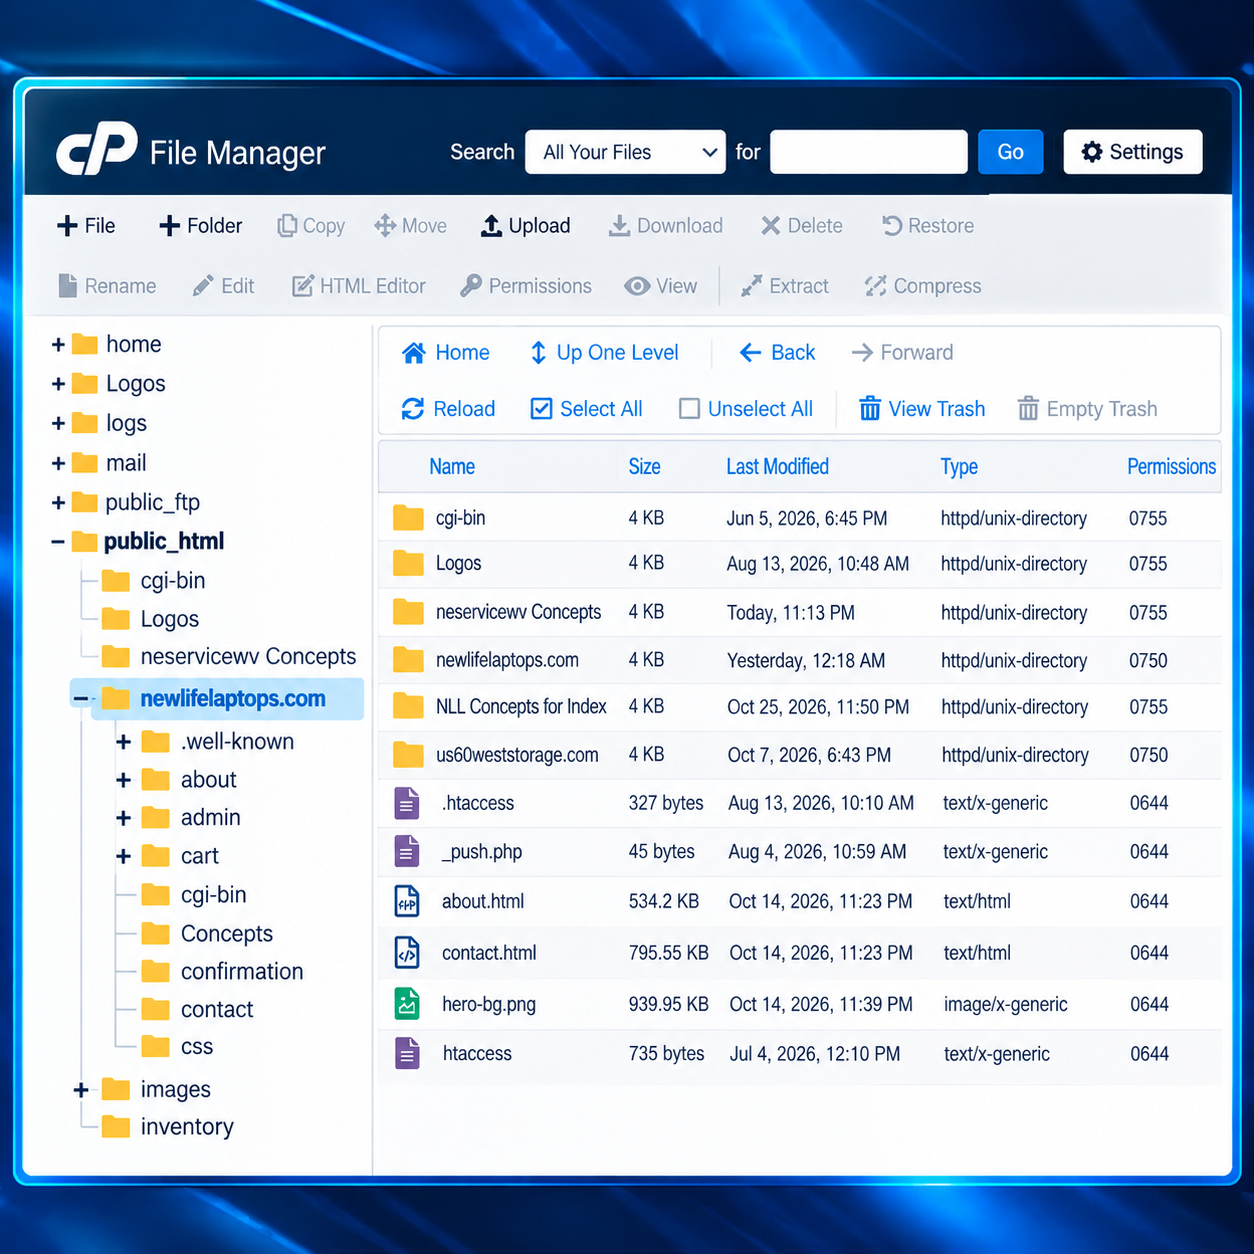Sort by Last Modified column
The height and width of the screenshot is (1254, 1254).
[x=777, y=467]
